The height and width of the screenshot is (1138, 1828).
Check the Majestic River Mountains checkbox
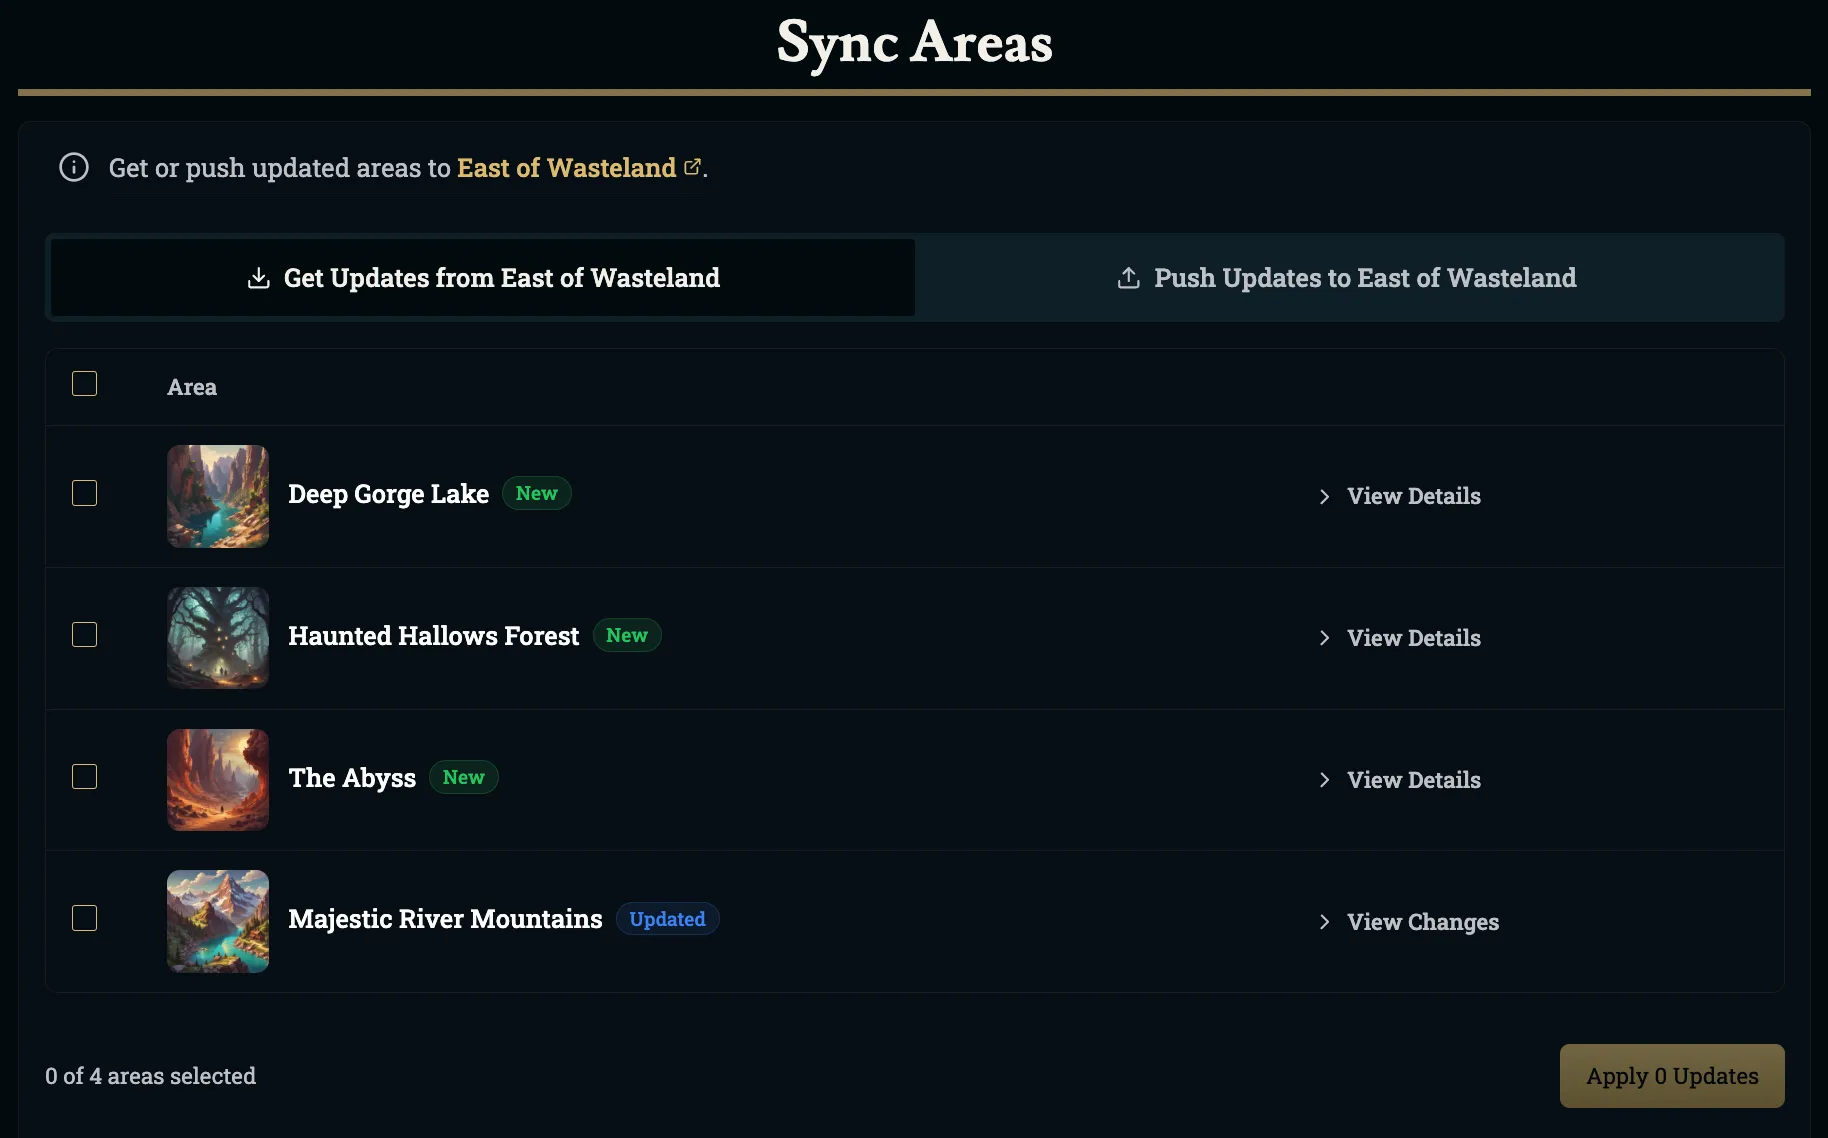[x=84, y=918]
